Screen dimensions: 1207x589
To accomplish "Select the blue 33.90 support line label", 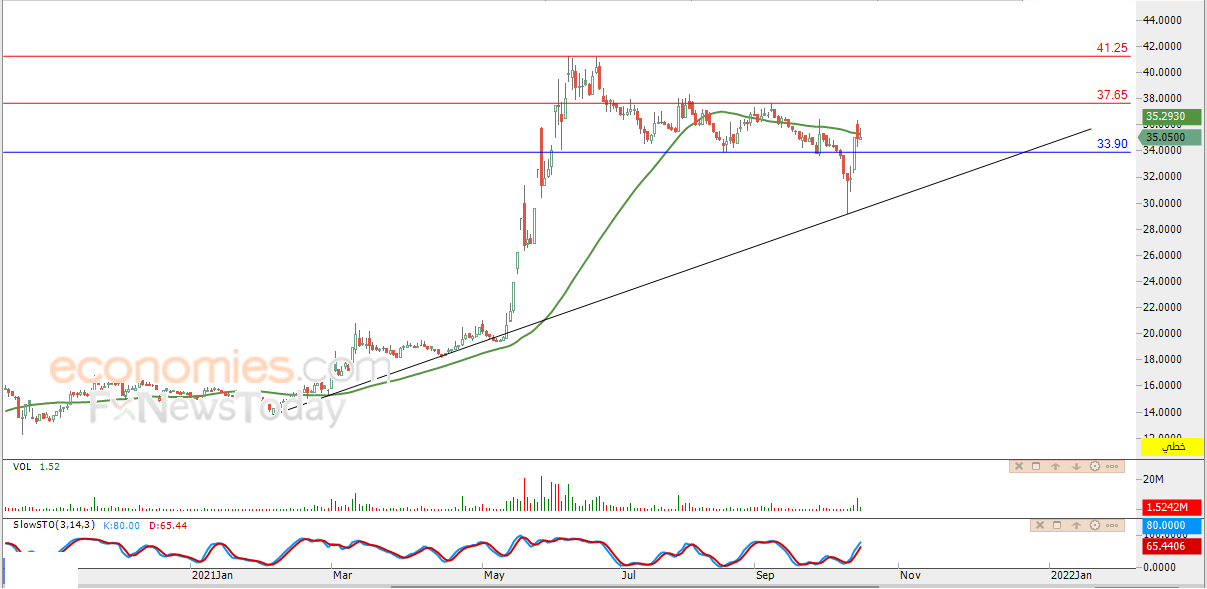I will [1112, 144].
